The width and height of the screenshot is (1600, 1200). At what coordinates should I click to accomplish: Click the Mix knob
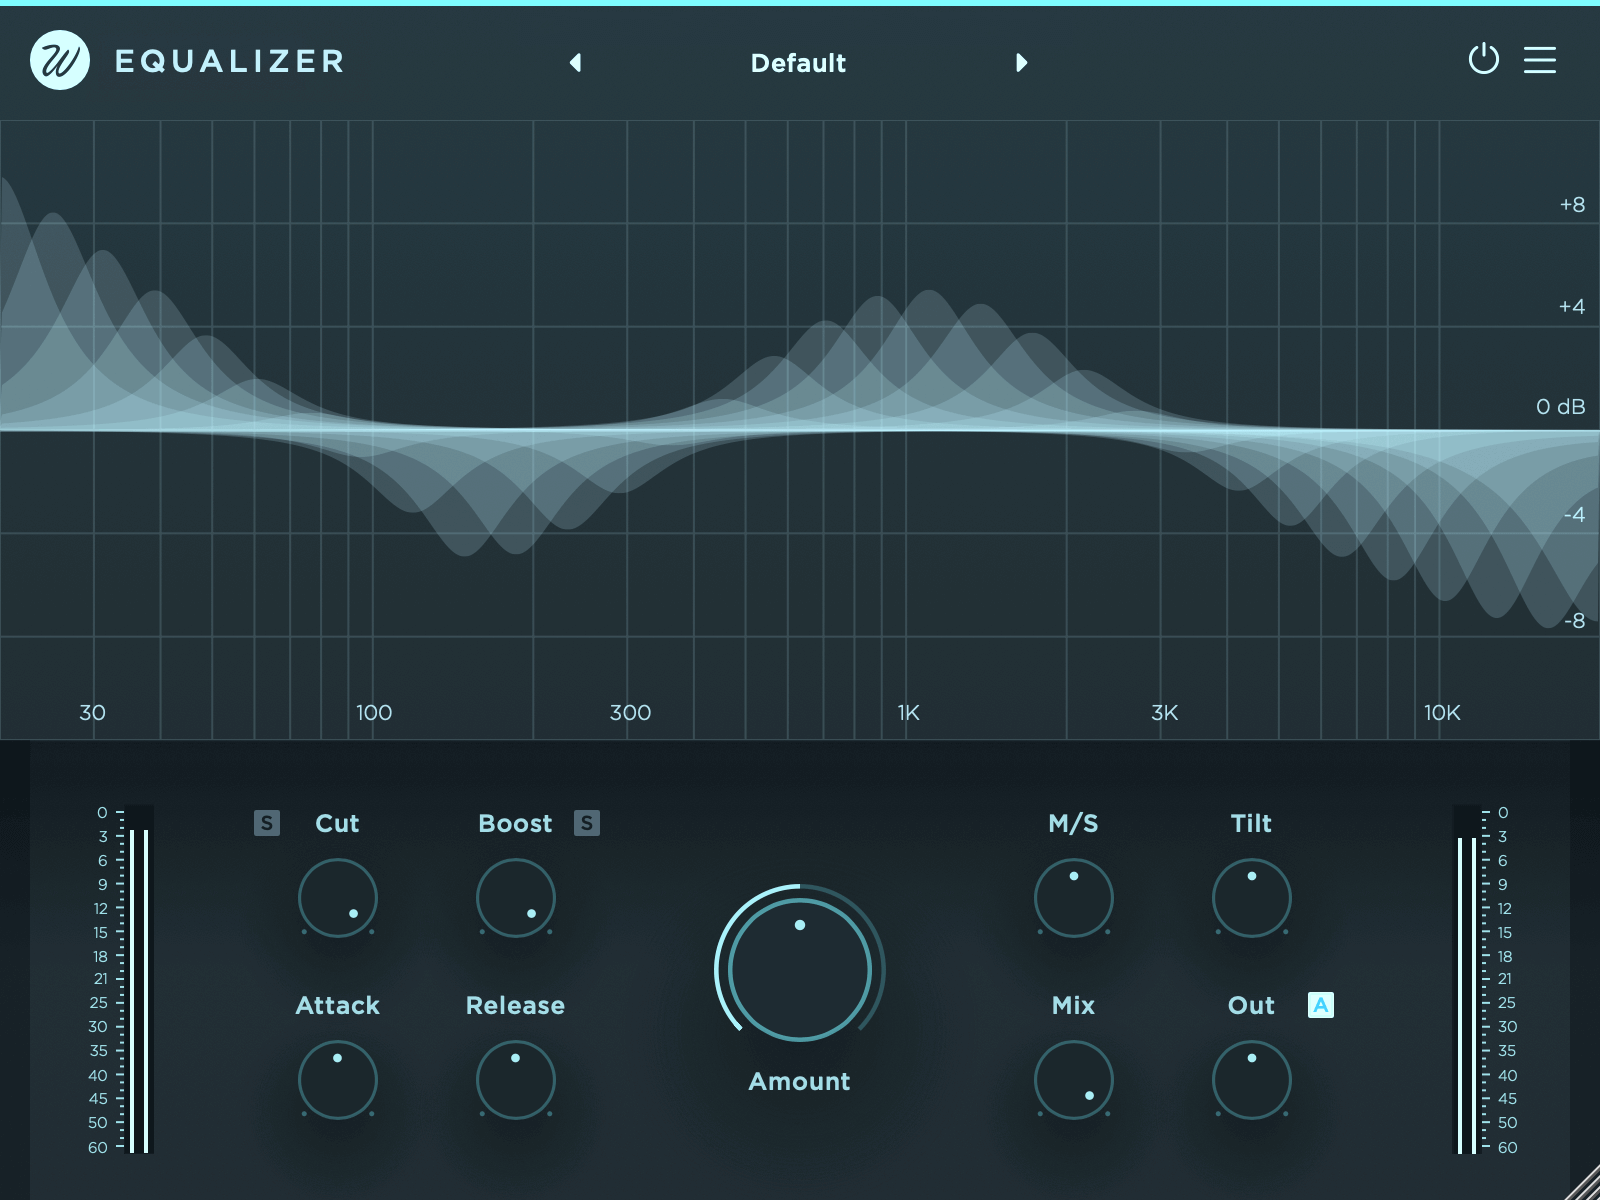tap(1074, 1080)
